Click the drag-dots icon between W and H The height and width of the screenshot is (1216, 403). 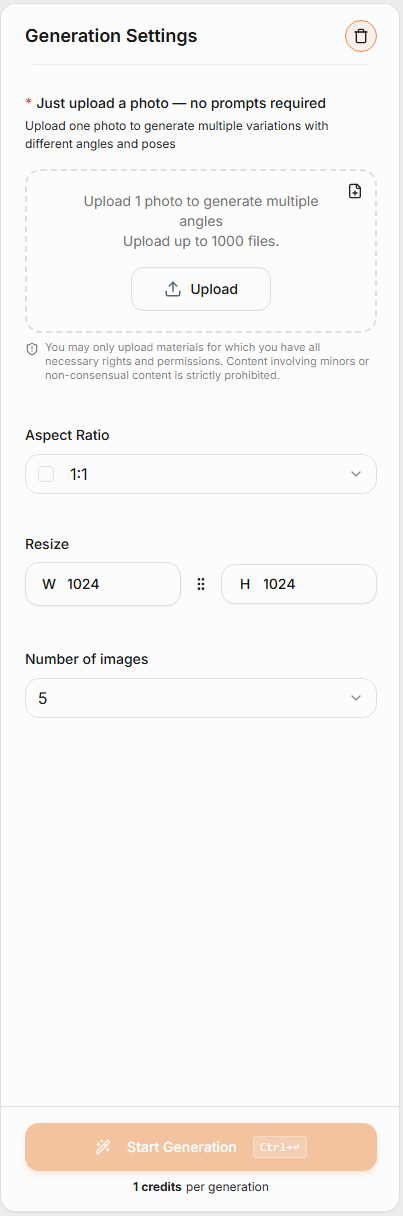pyautogui.click(x=201, y=584)
